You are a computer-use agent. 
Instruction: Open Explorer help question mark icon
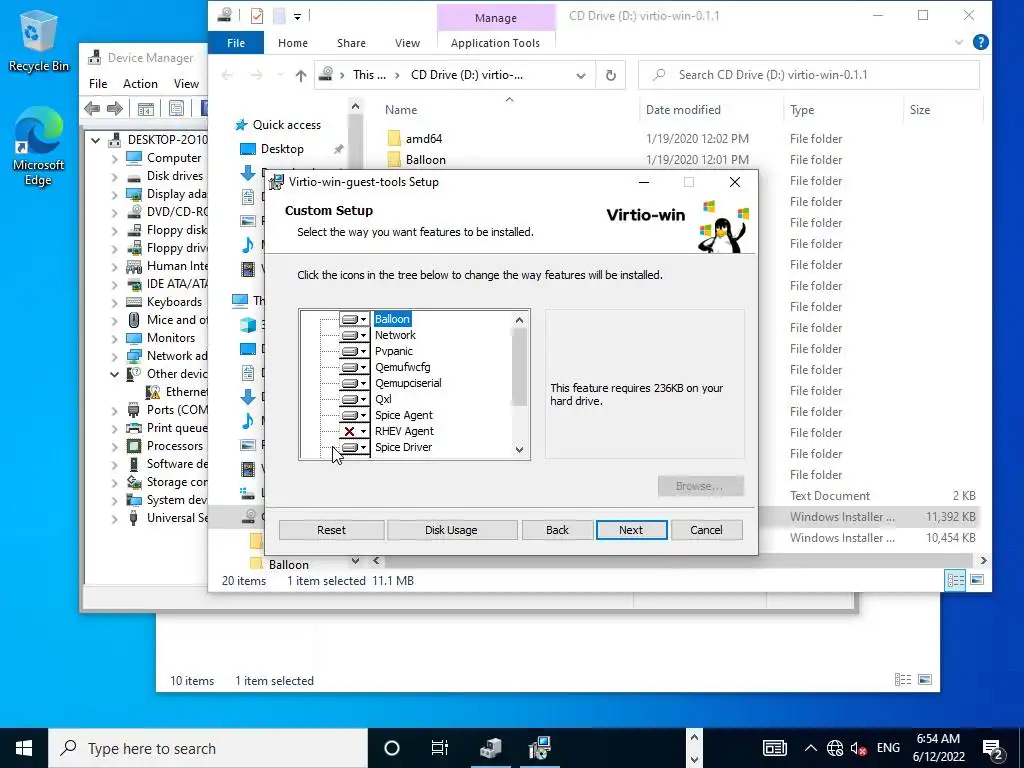tap(980, 42)
